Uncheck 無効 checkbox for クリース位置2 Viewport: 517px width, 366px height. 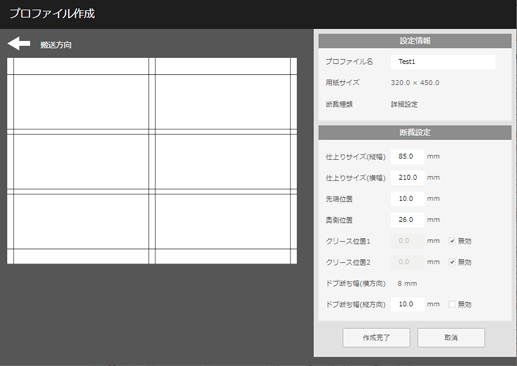452,262
